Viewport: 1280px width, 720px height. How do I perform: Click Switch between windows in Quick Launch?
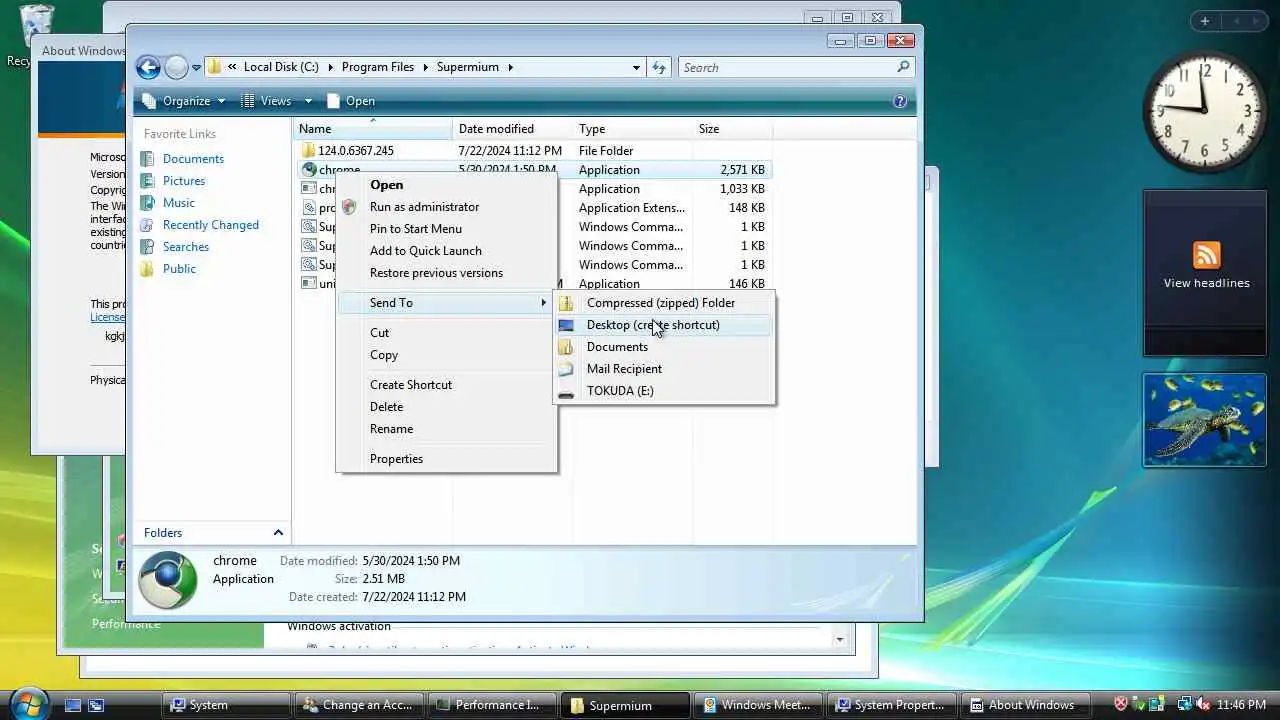coord(97,705)
